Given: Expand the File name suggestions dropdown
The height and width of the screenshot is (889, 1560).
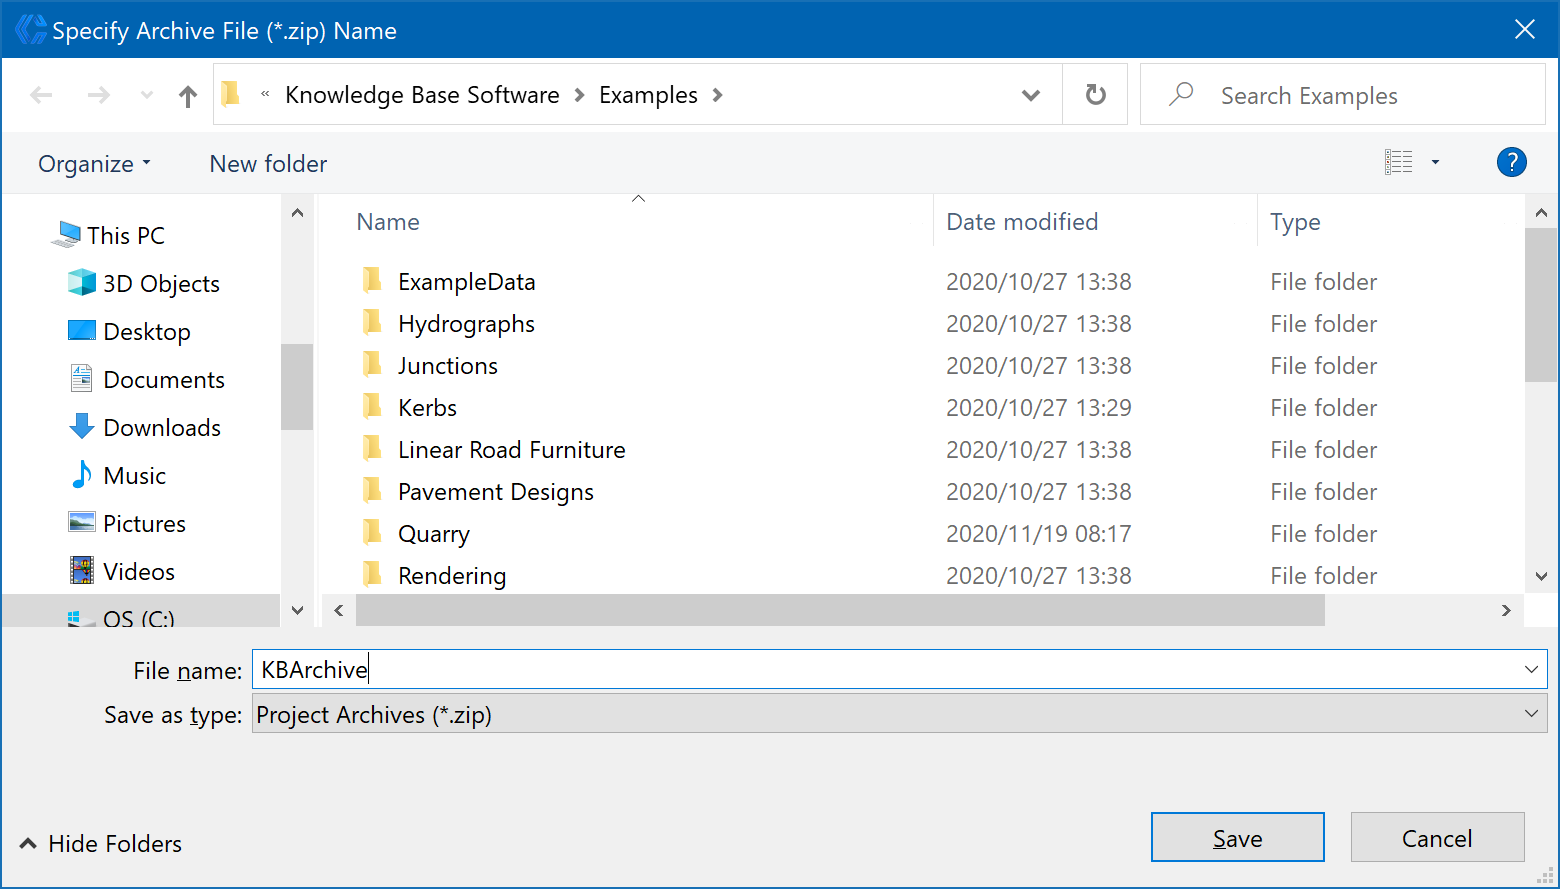Looking at the screenshot, I should pyautogui.click(x=1530, y=670).
